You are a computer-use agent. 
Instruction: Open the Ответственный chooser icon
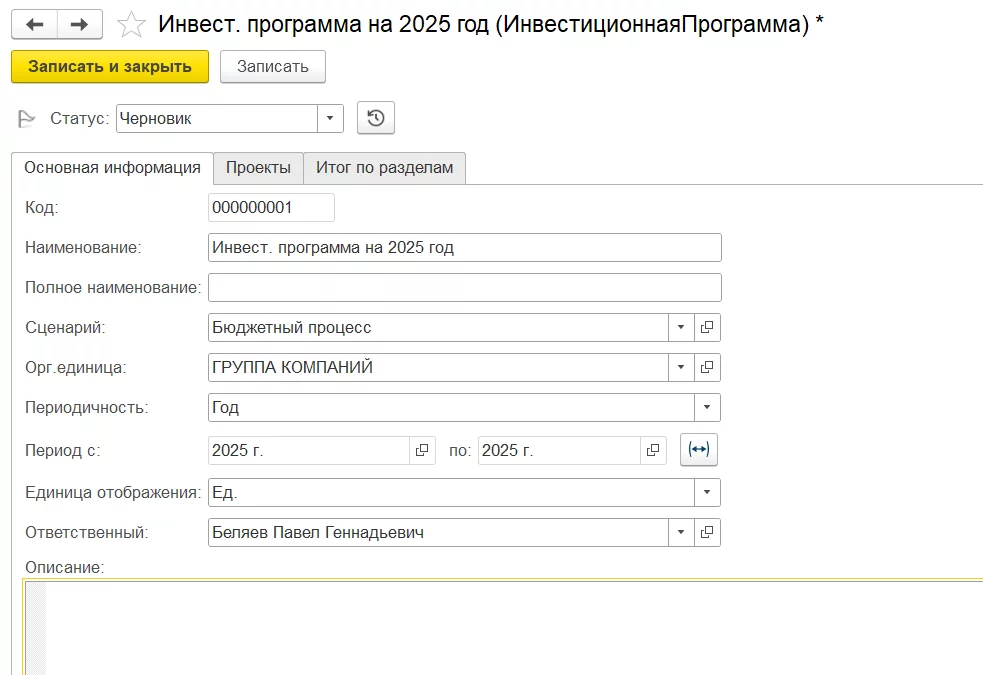707,532
